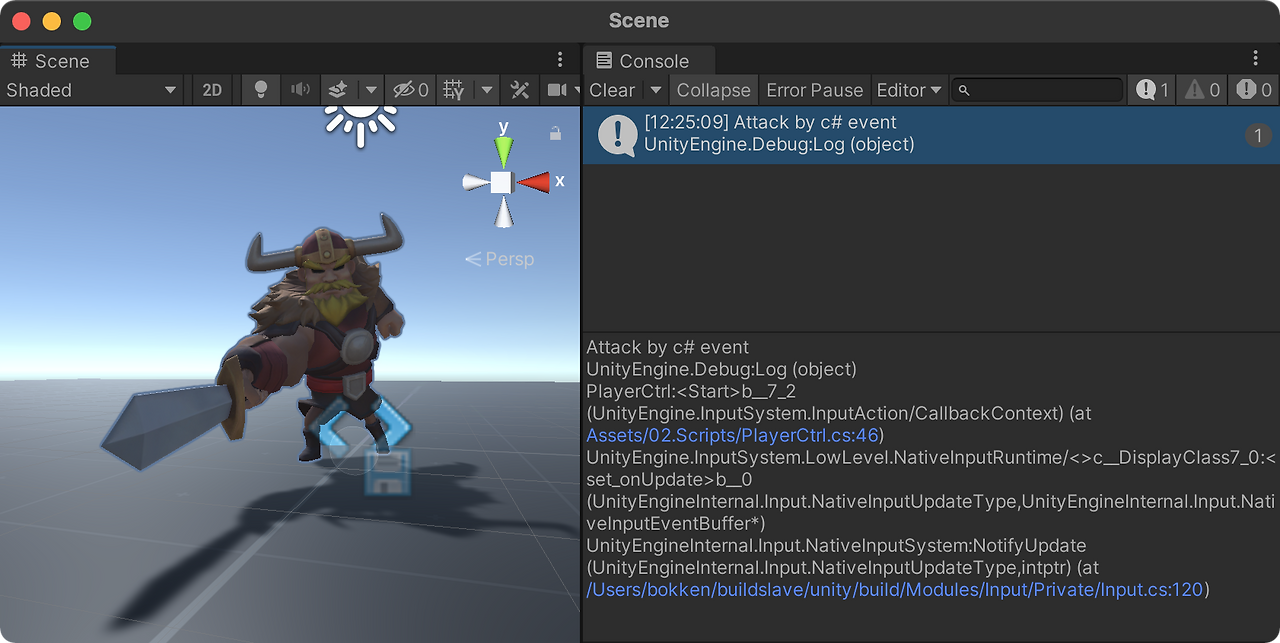Click the red X axis gizmo cone
The image size is (1280, 643).
[x=534, y=182]
